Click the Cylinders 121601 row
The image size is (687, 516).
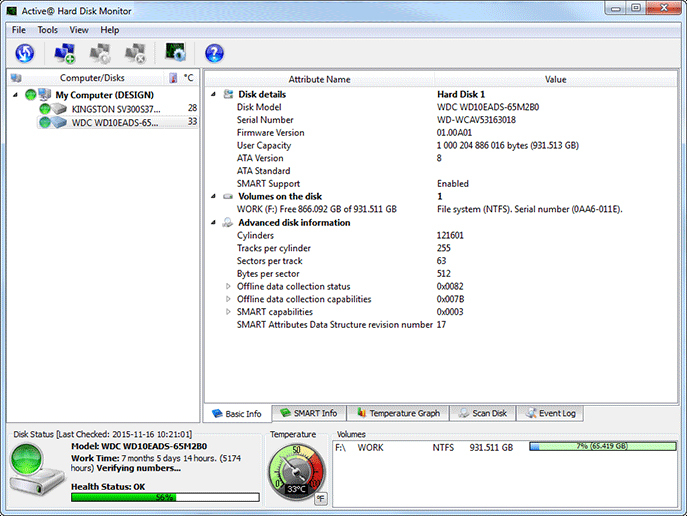pos(440,235)
